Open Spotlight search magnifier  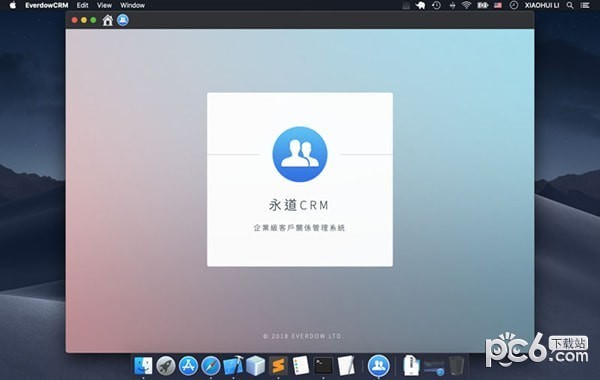(570, 5)
